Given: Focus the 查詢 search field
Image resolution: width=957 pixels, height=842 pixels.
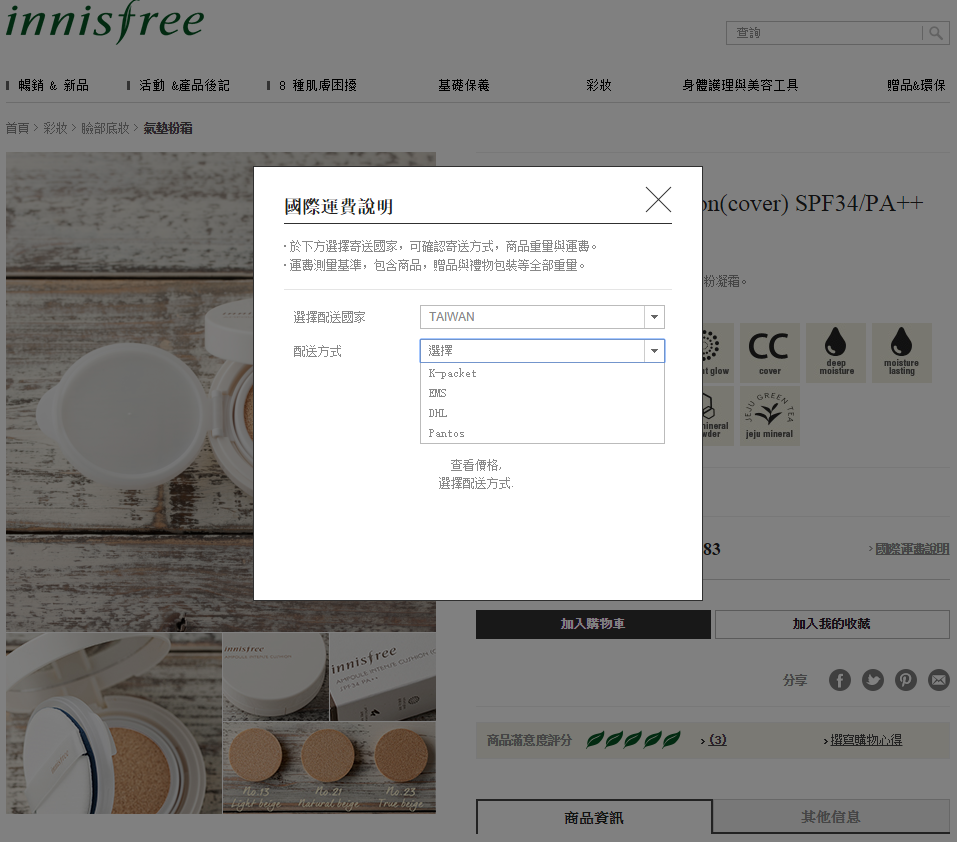Looking at the screenshot, I should point(824,33).
